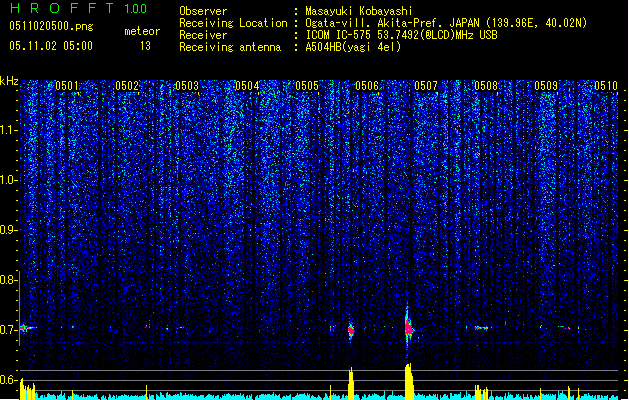The image size is (629, 400).
Task: Click the 'Receiving antenna' field label
Action: click(x=230, y=47)
